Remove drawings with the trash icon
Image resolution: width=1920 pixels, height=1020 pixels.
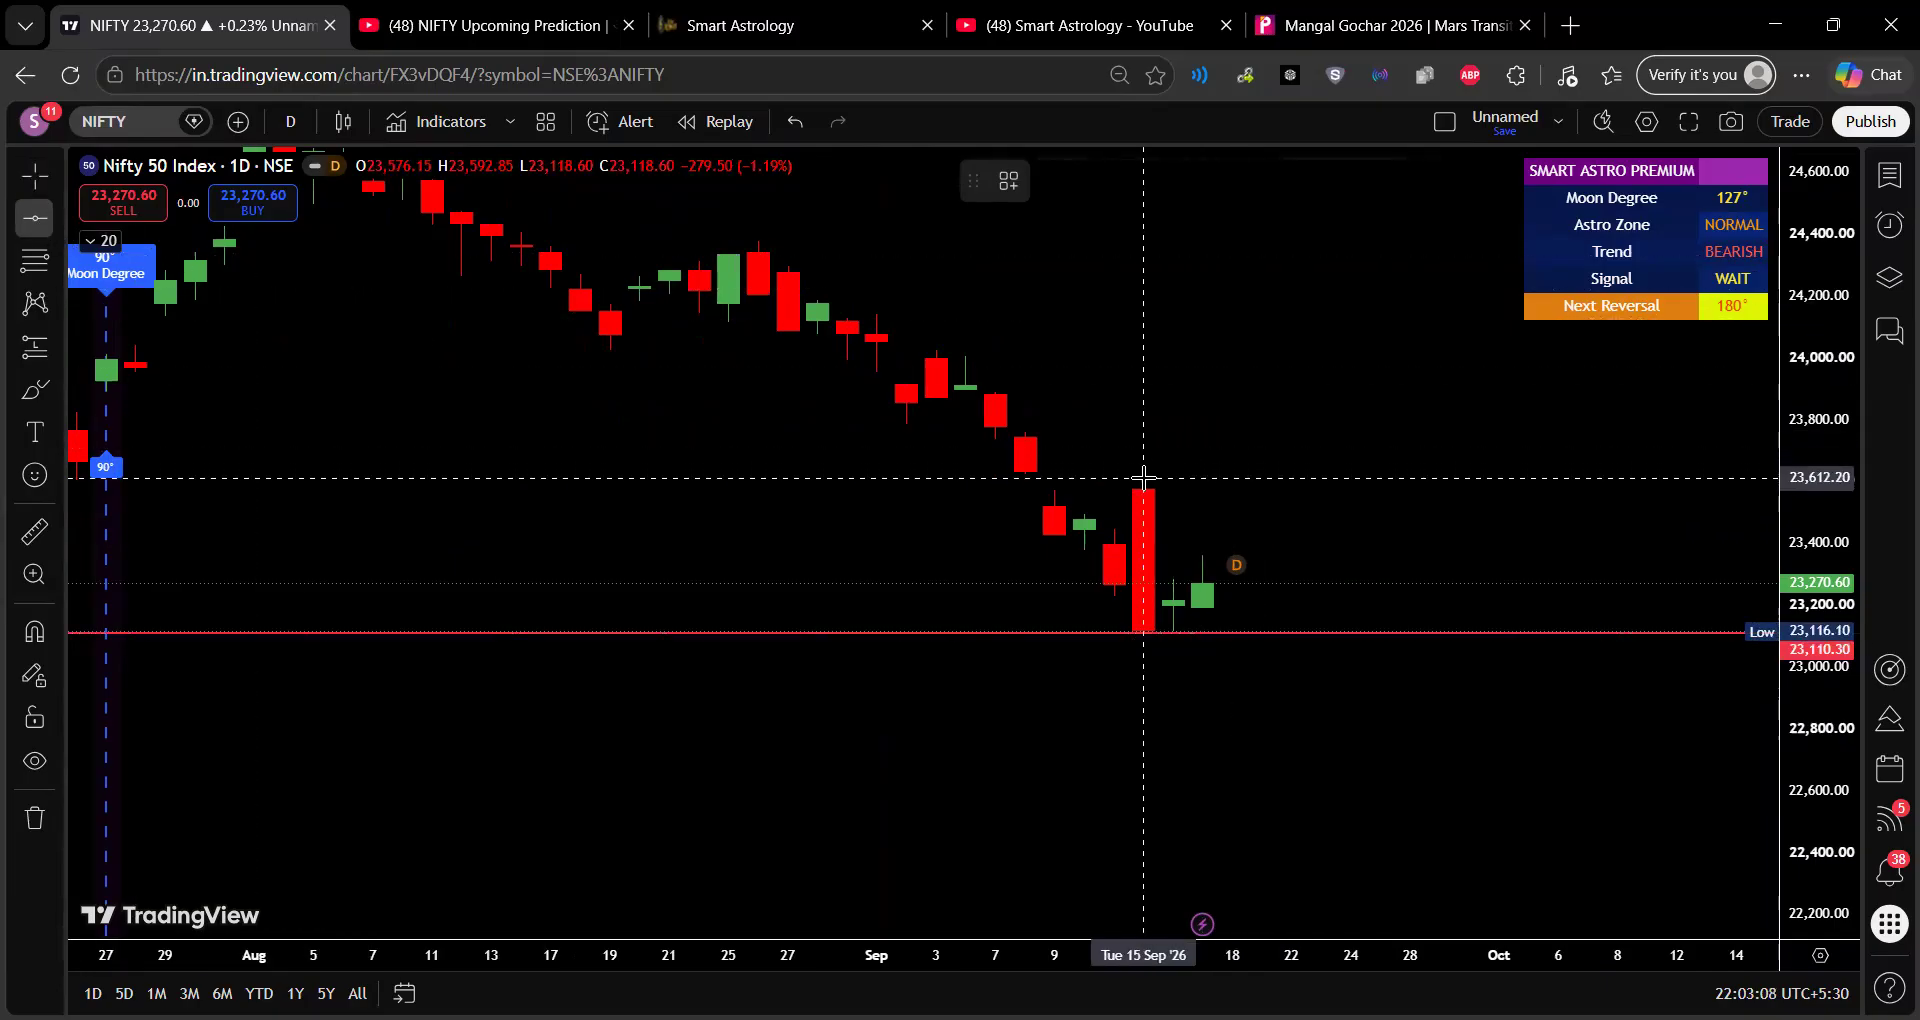[x=35, y=818]
